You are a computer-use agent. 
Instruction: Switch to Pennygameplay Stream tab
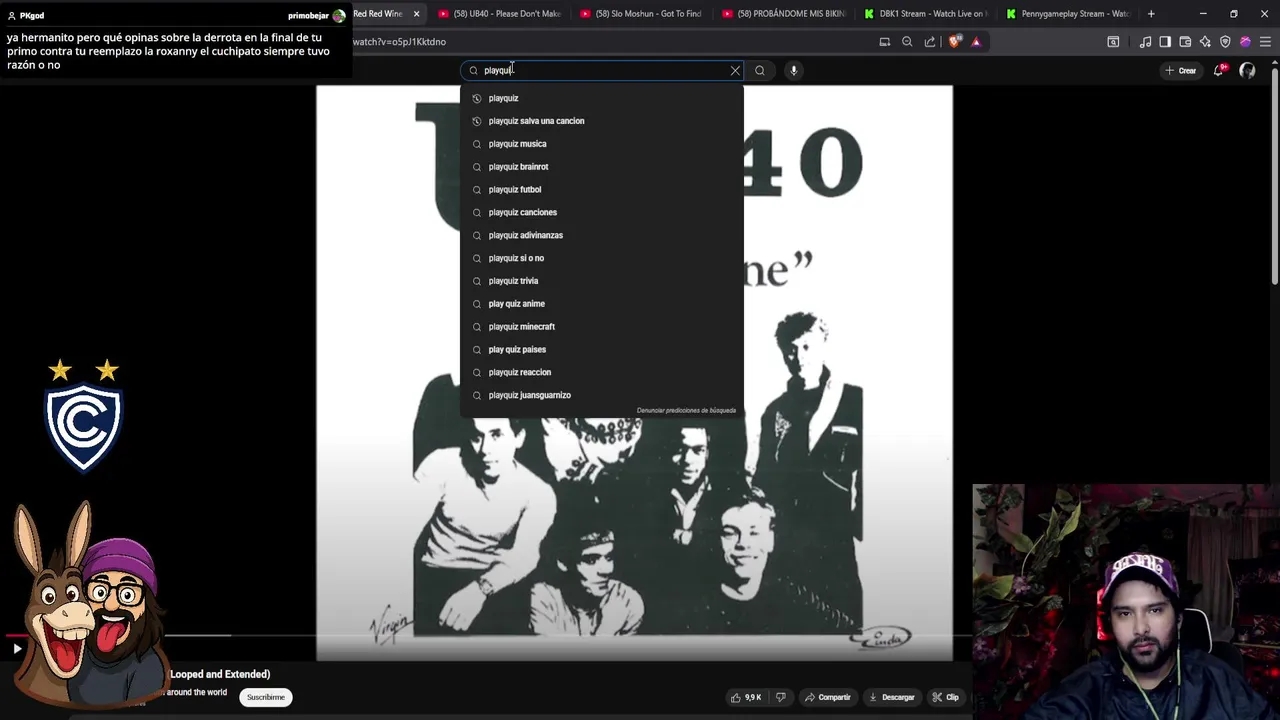[1068, 14]
